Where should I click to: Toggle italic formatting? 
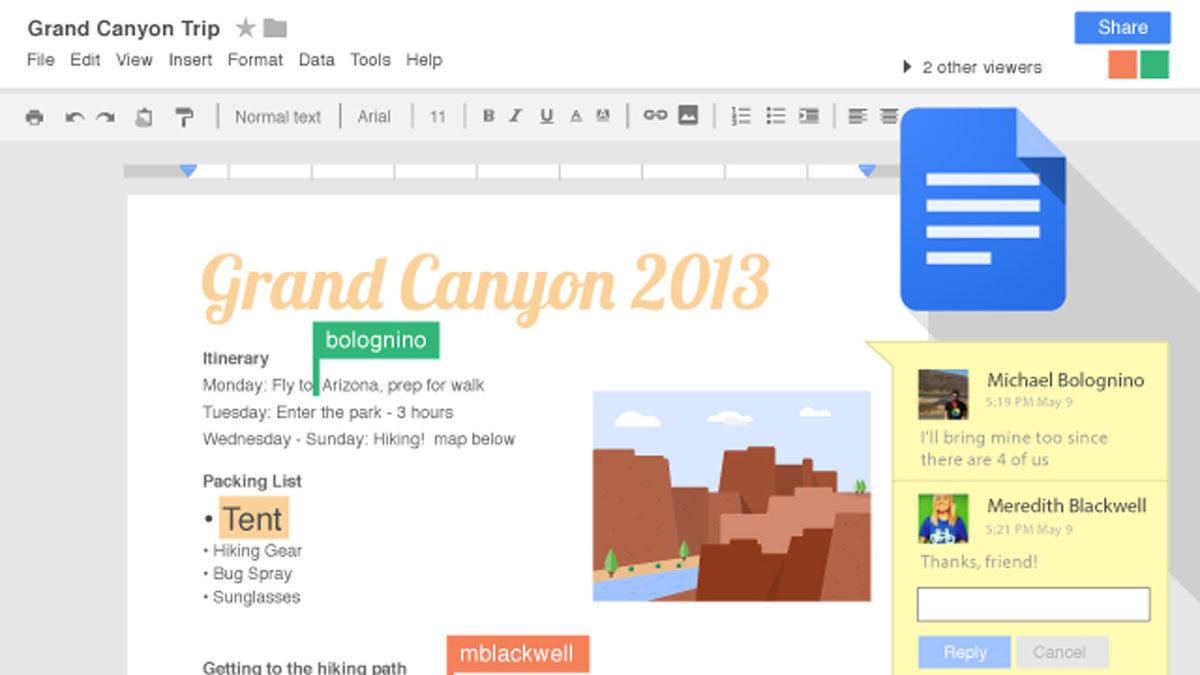tap(516, 116)
